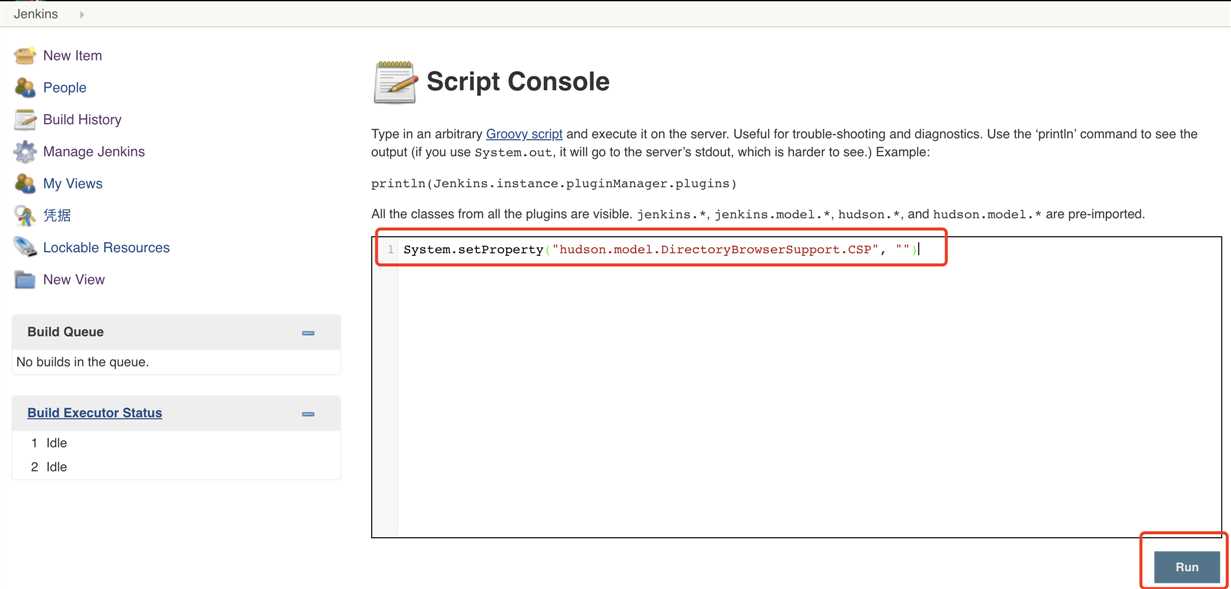Click the New View folder icon
The height and width of the screenshot is (589, 1231).
tap(25, 279)
